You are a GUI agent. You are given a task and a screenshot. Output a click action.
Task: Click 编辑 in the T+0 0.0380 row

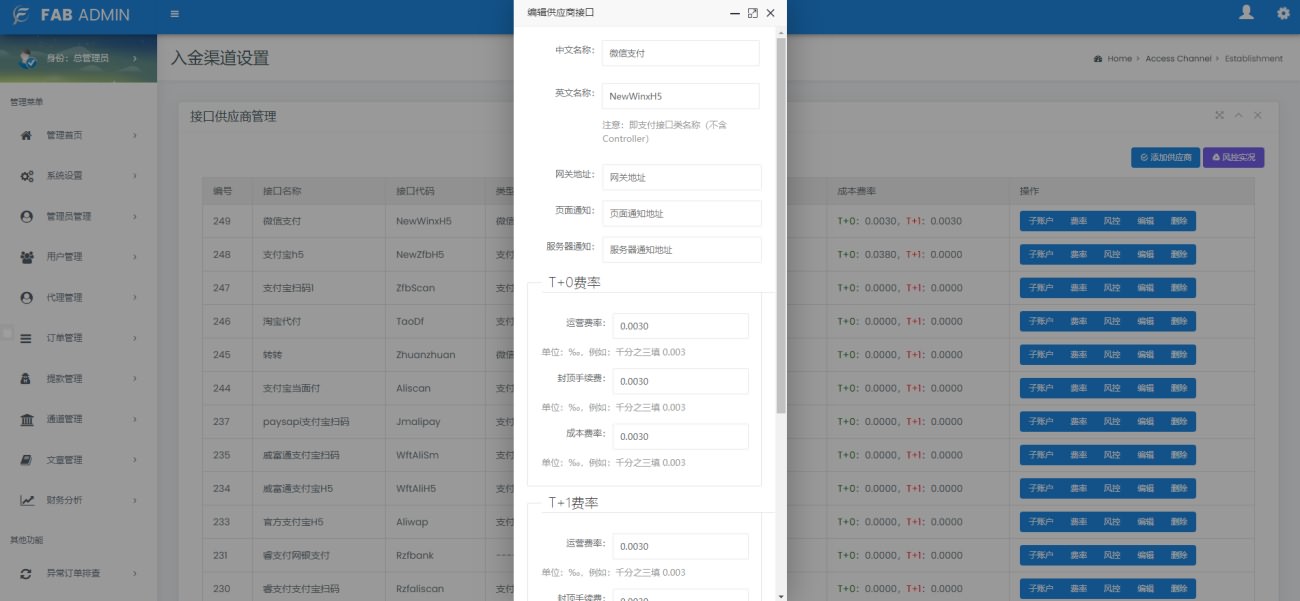(1145, 254)
